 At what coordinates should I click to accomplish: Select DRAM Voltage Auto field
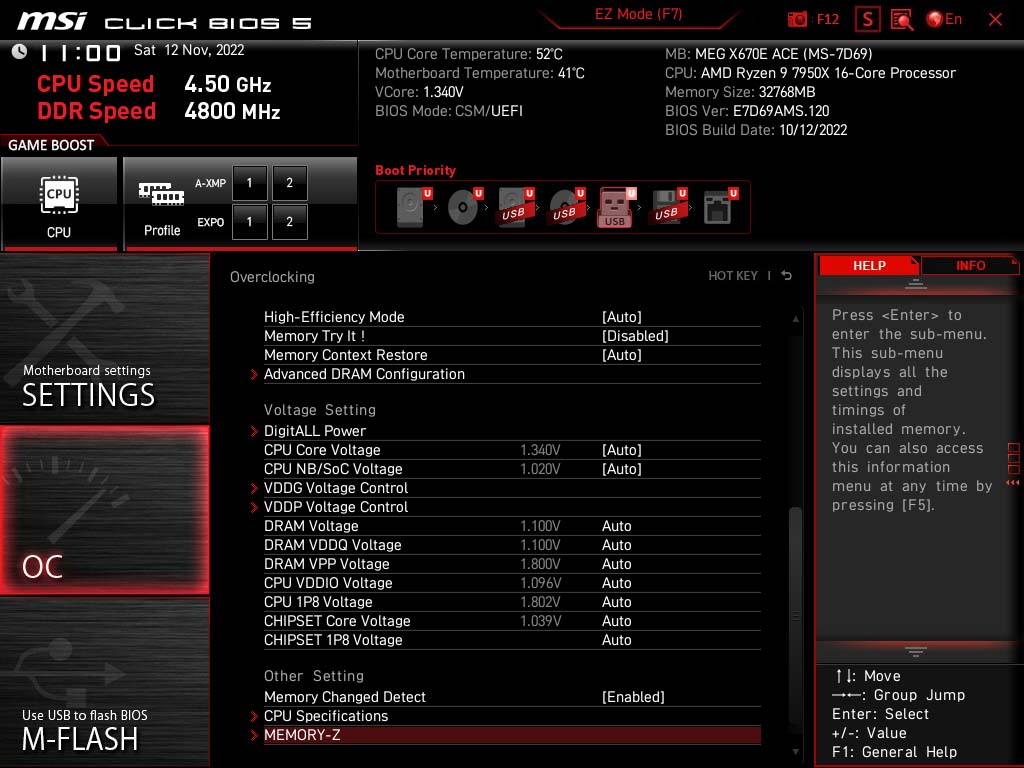616,526
